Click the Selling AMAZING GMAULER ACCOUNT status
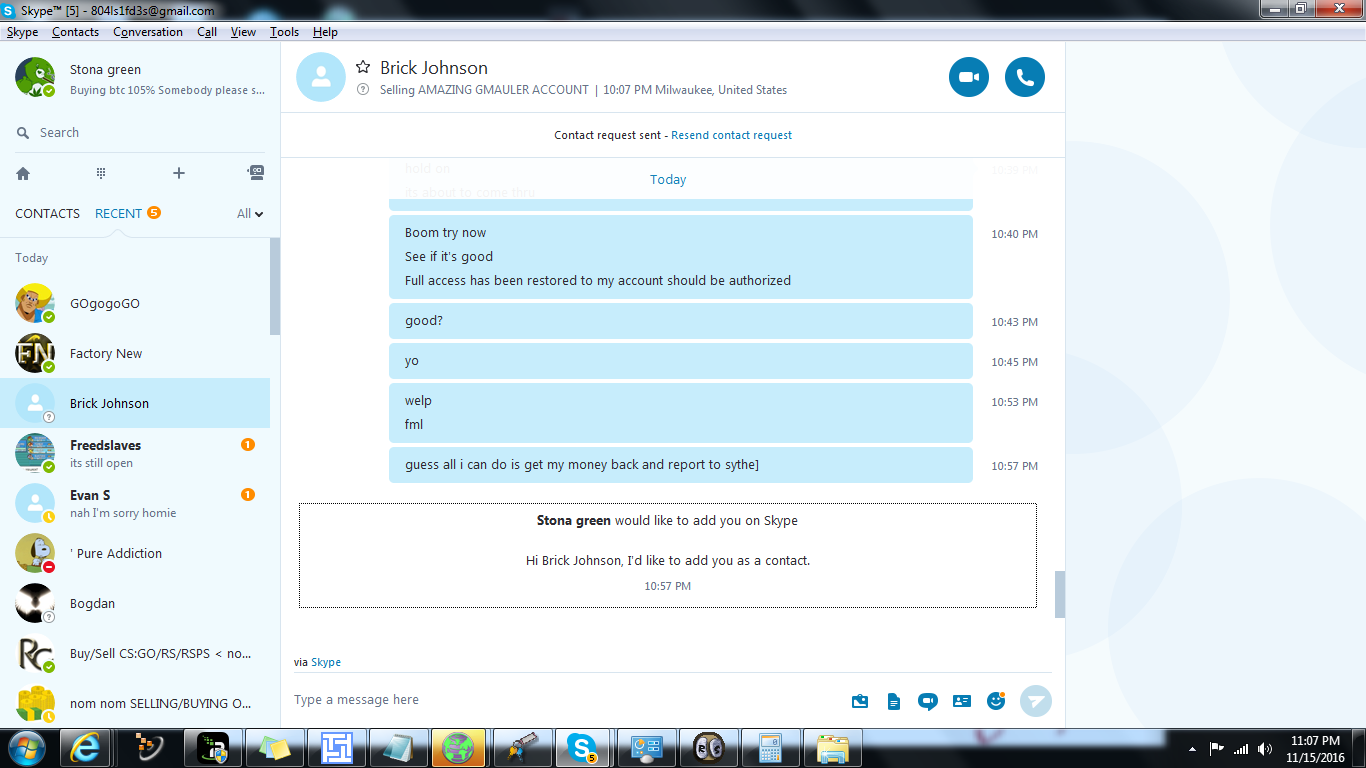1366x768 pixels. point(484,90)
